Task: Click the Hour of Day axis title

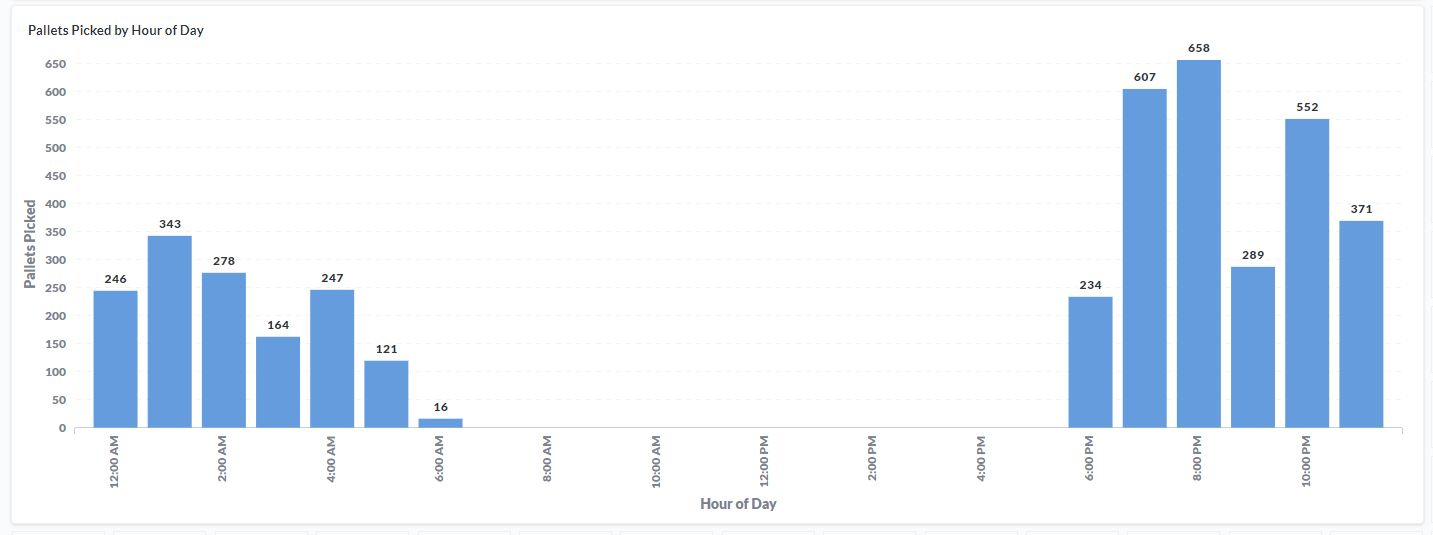Action: tap(738, 504)
